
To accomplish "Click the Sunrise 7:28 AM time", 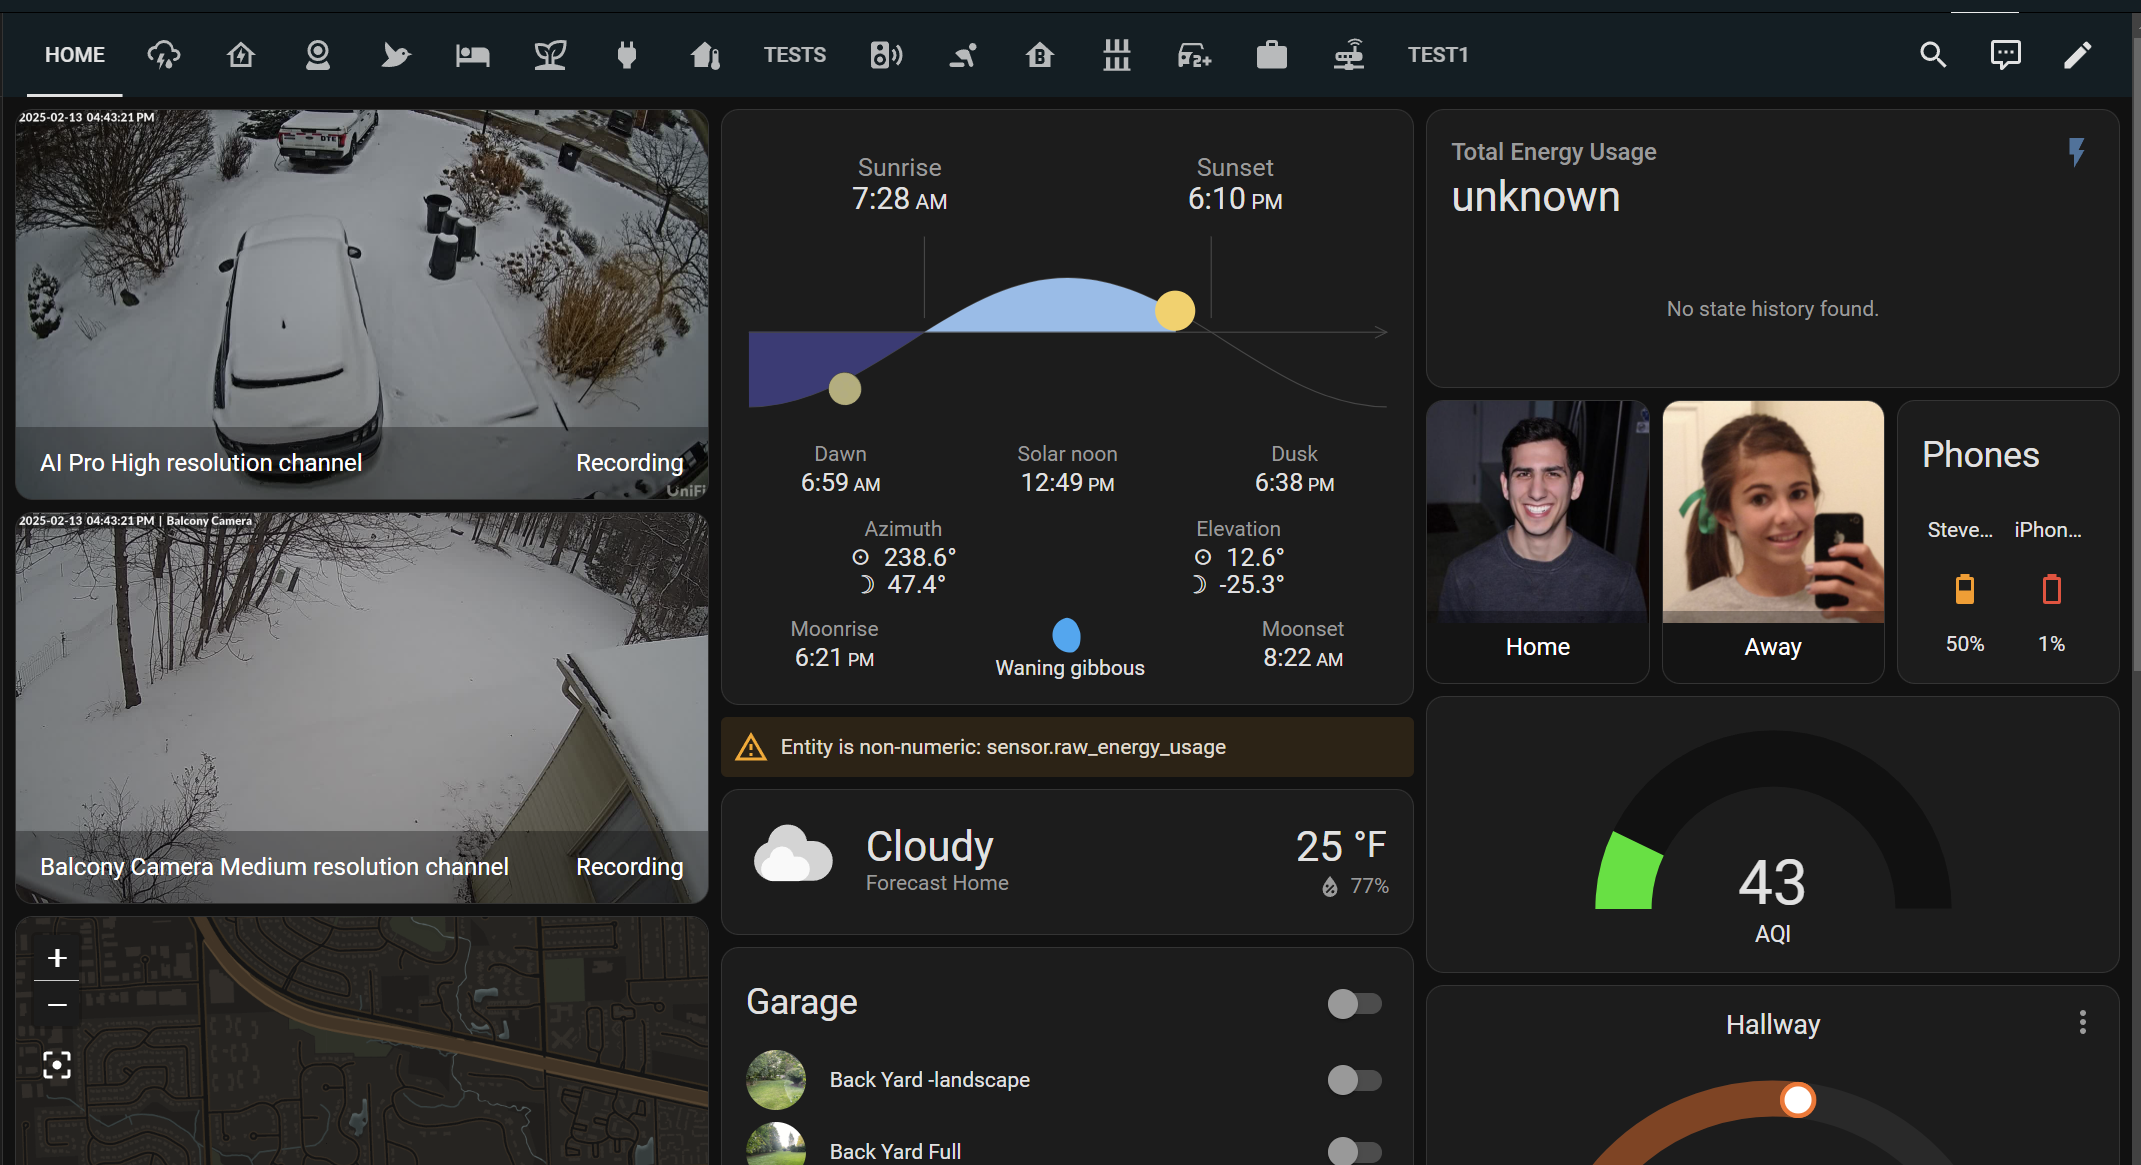I will (x=899, y=199).
